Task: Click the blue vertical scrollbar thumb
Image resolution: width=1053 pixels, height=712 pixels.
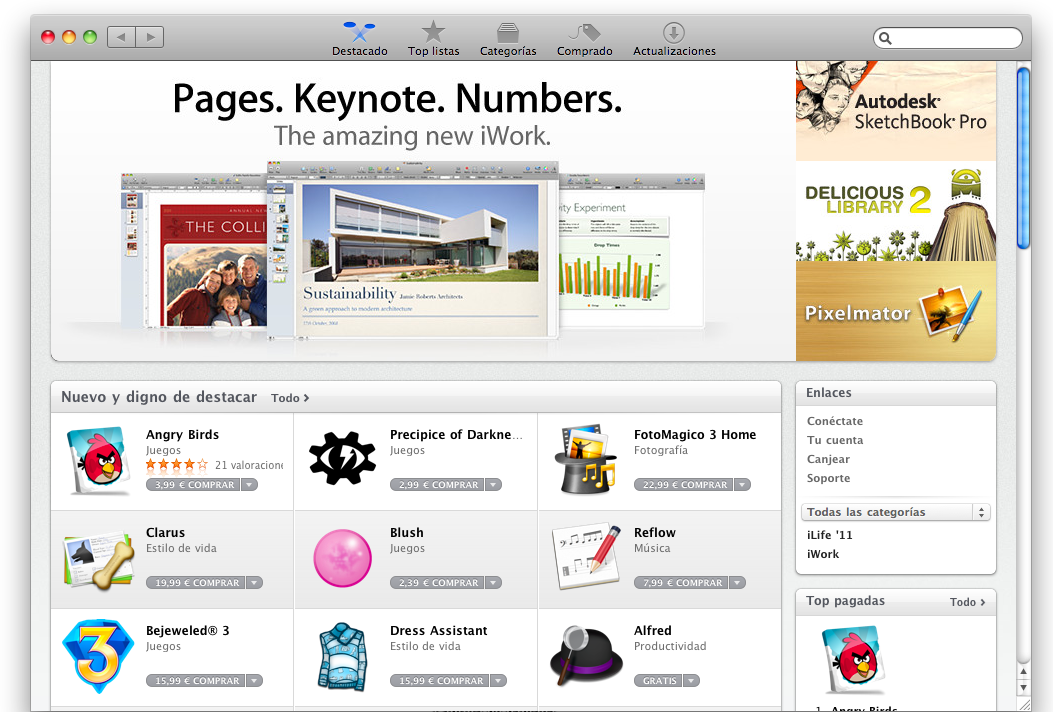Action: [1023, 158]
